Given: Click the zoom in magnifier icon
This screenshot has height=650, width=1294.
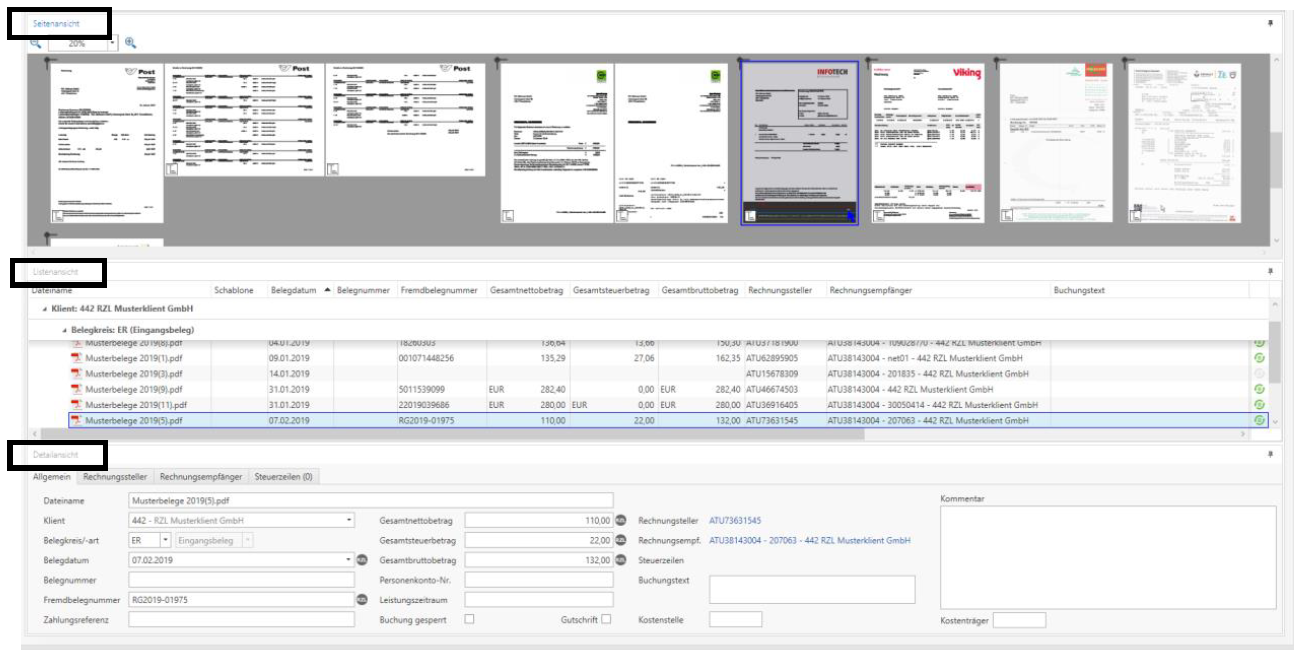Looking at the screenshot, I should point(130,44).
